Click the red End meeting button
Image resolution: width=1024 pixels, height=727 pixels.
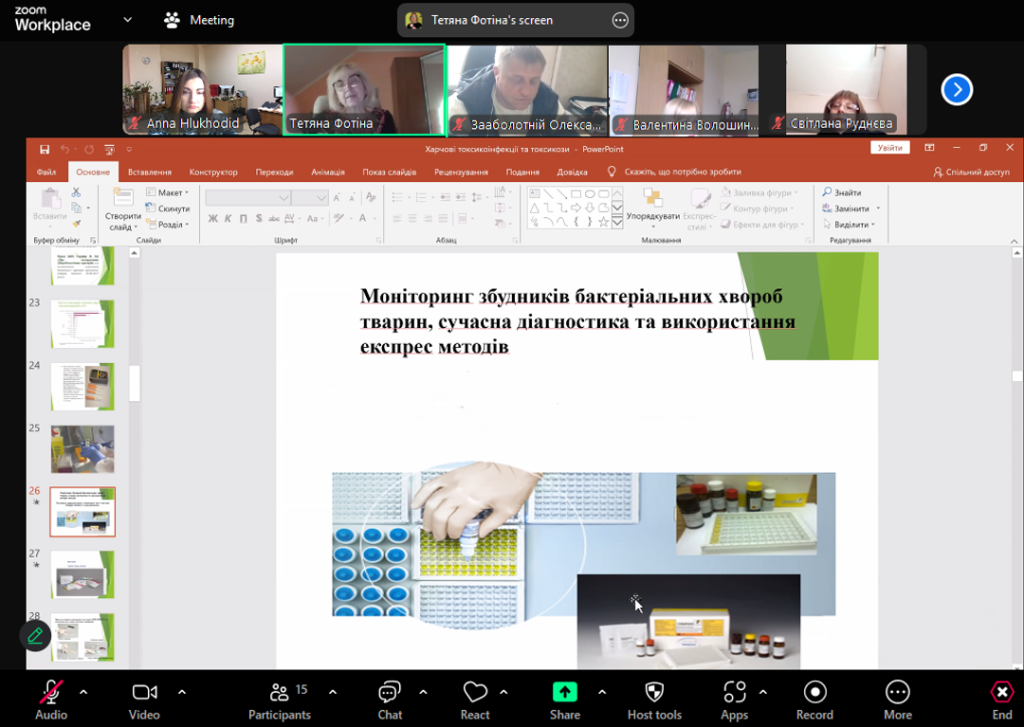tap(1001, 693)
